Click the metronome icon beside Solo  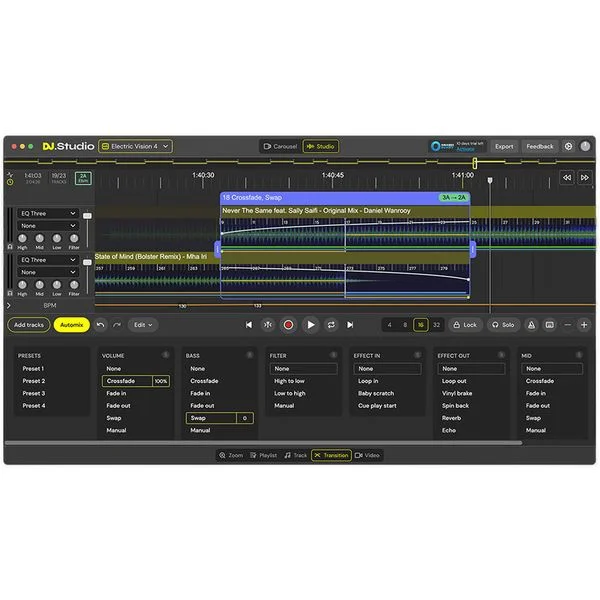(x=531, y=325)
